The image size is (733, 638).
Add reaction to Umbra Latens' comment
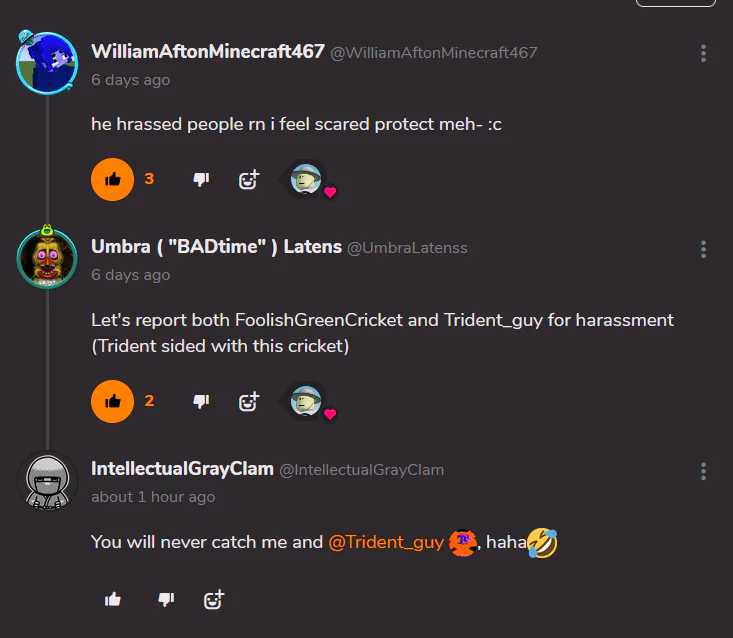click(x=249, y=401)
